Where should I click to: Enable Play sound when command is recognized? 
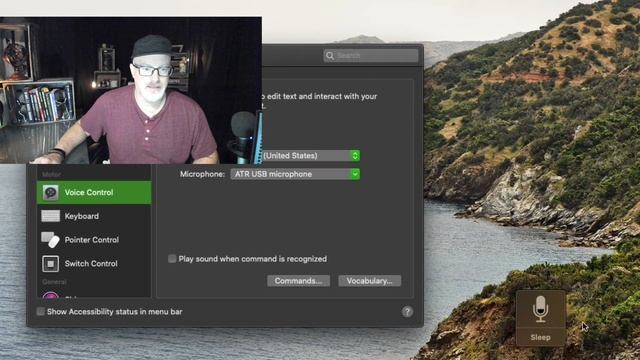pos(172,259)
